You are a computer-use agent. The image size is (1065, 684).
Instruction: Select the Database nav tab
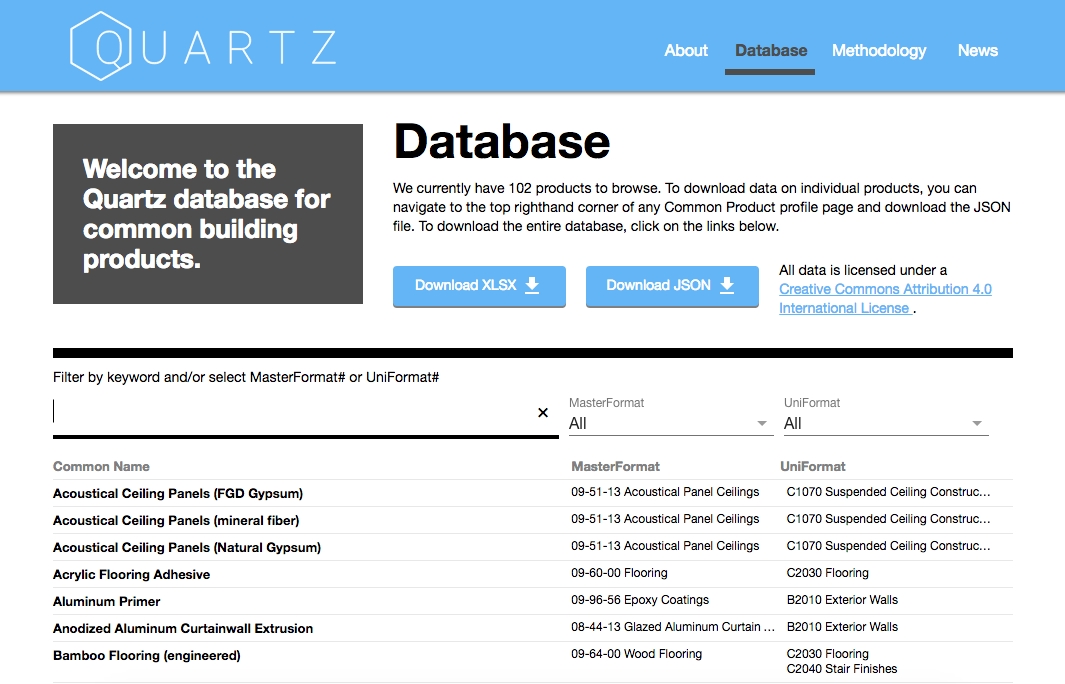[x=770, y=50]
